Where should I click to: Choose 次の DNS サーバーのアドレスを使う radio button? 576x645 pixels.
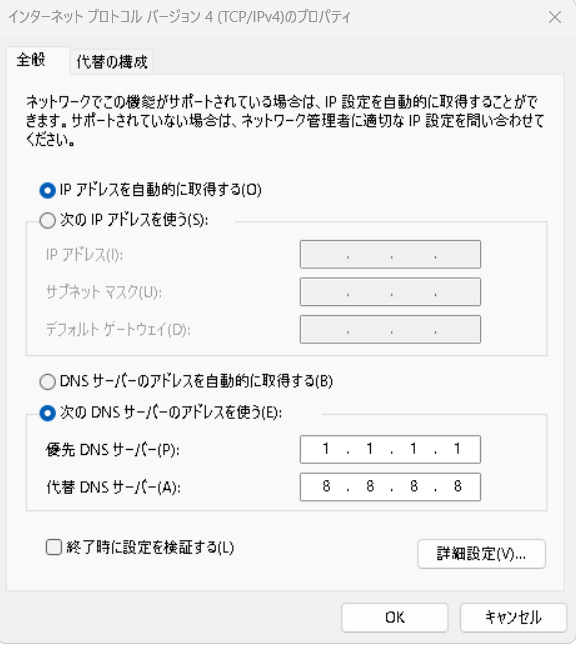tap(47, 413)
